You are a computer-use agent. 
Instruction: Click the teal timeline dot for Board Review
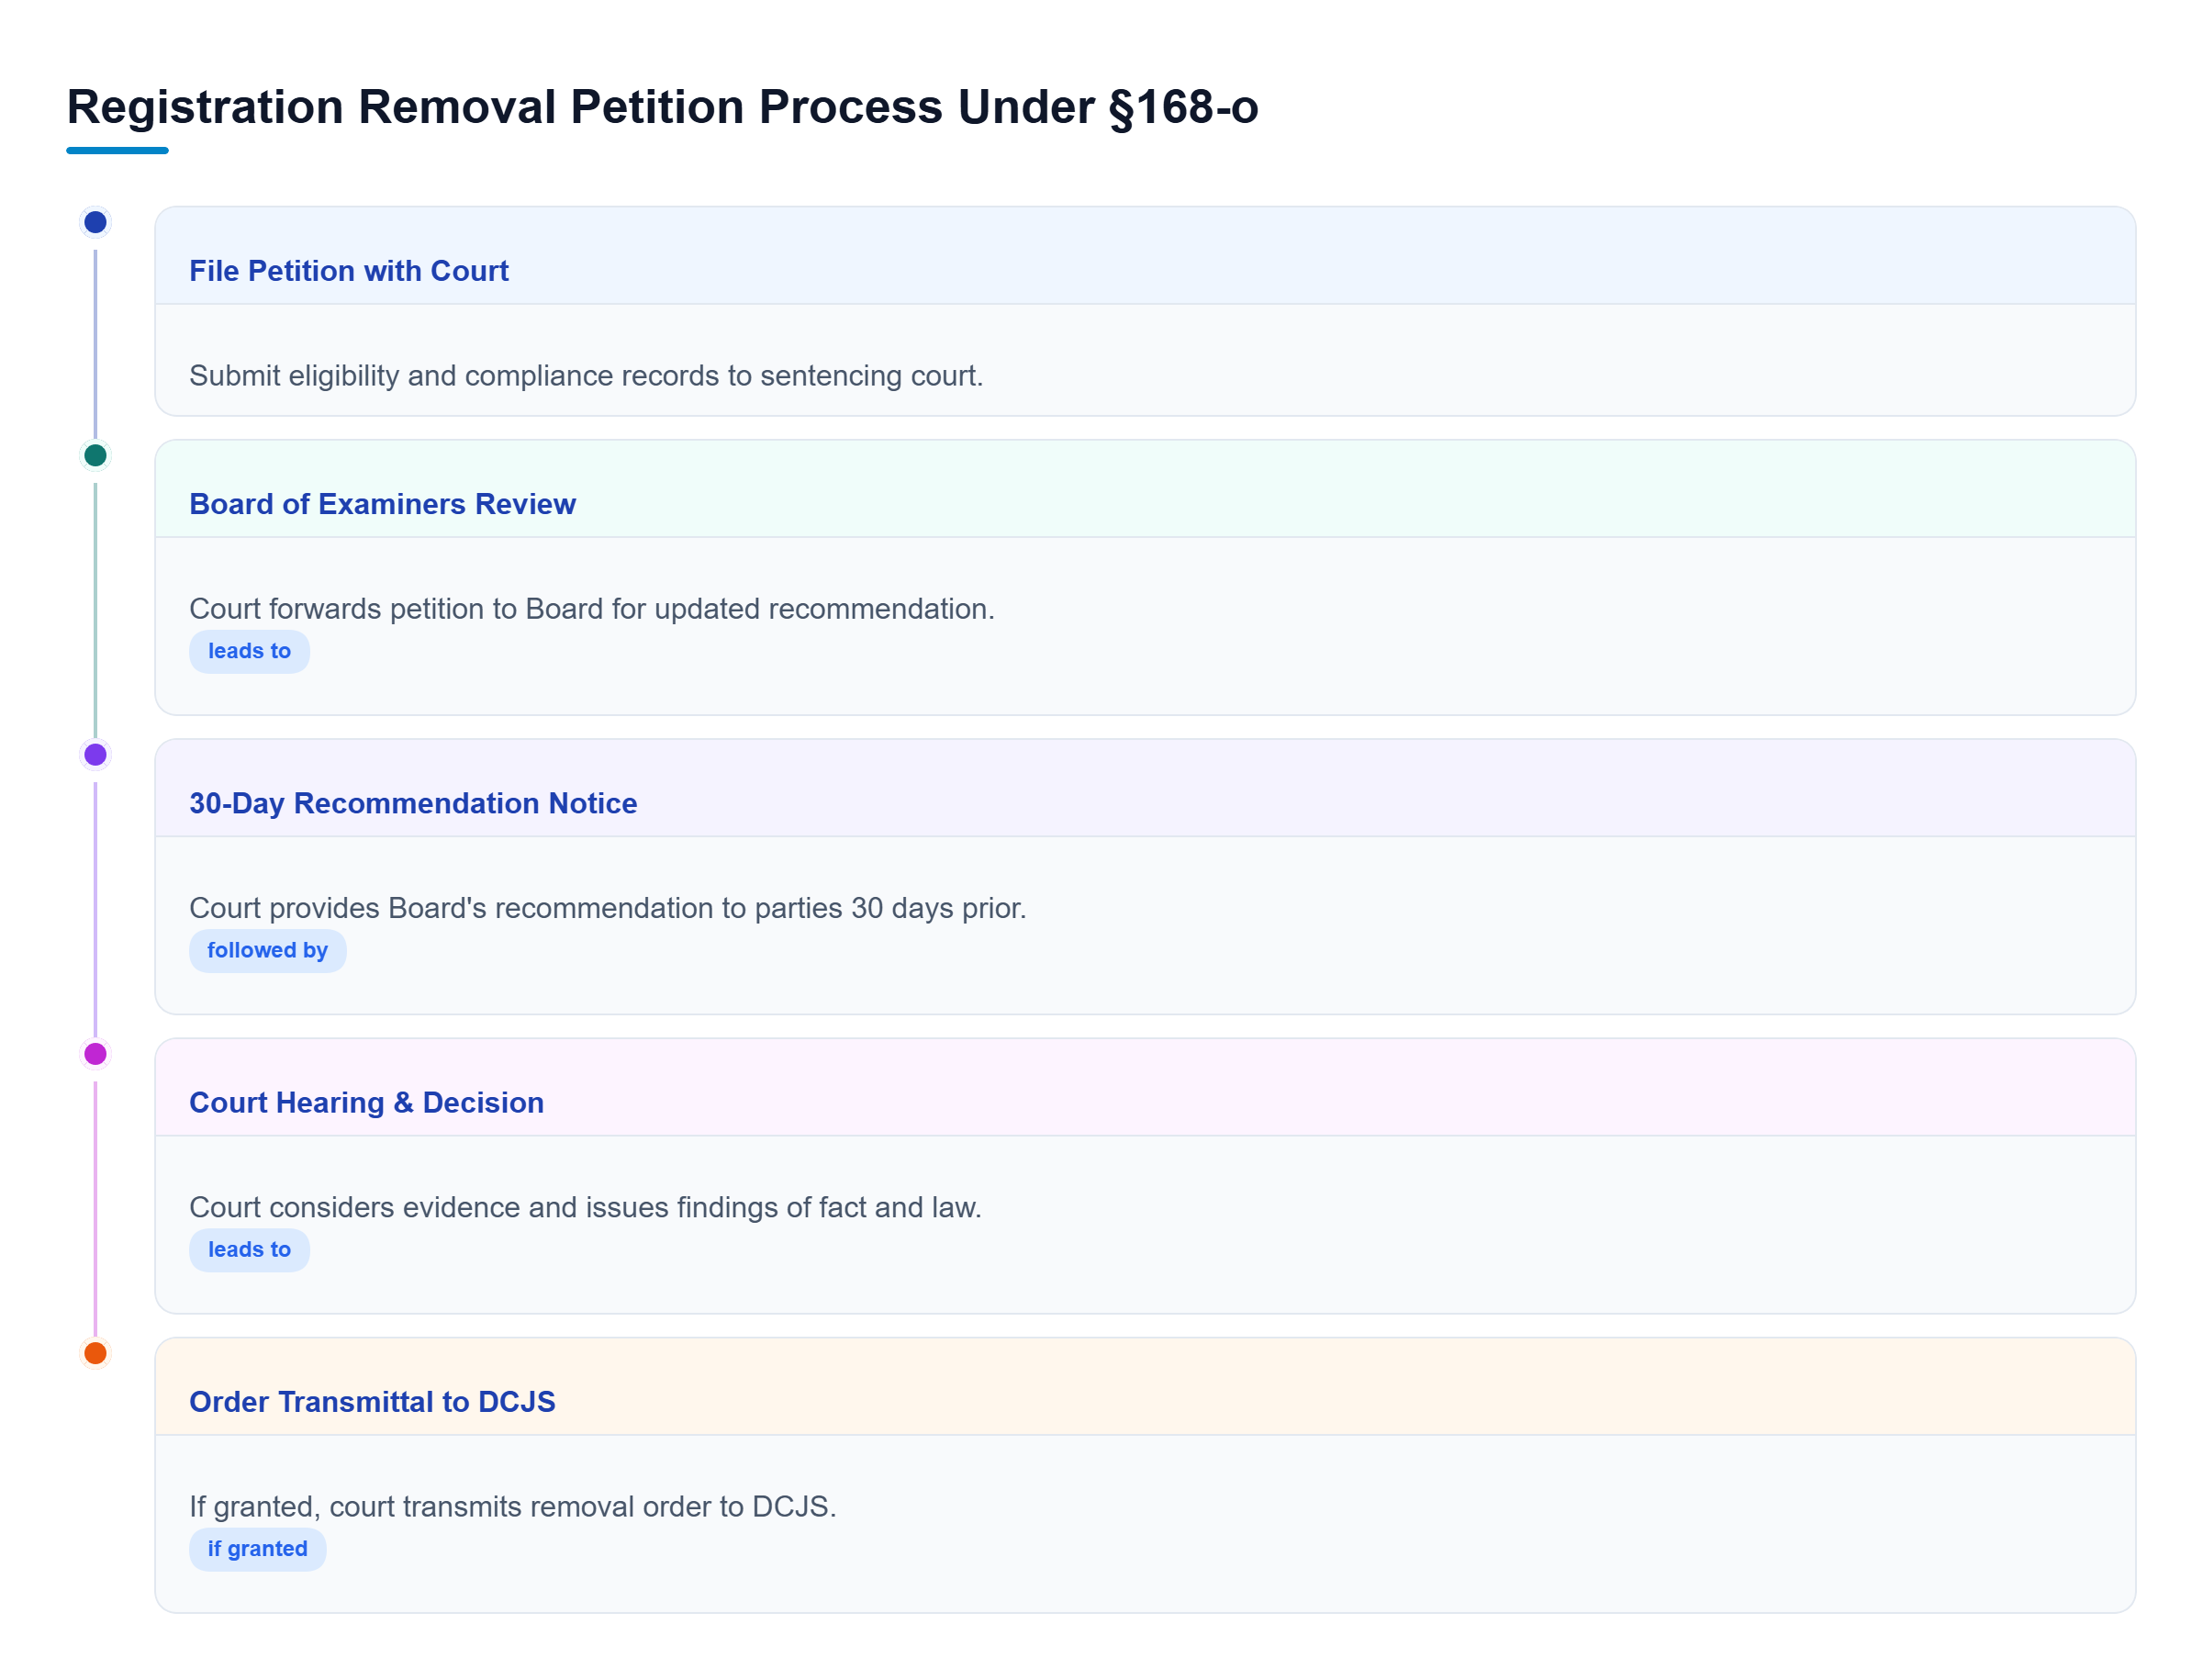pyautogui.click(x=95, y=455)
